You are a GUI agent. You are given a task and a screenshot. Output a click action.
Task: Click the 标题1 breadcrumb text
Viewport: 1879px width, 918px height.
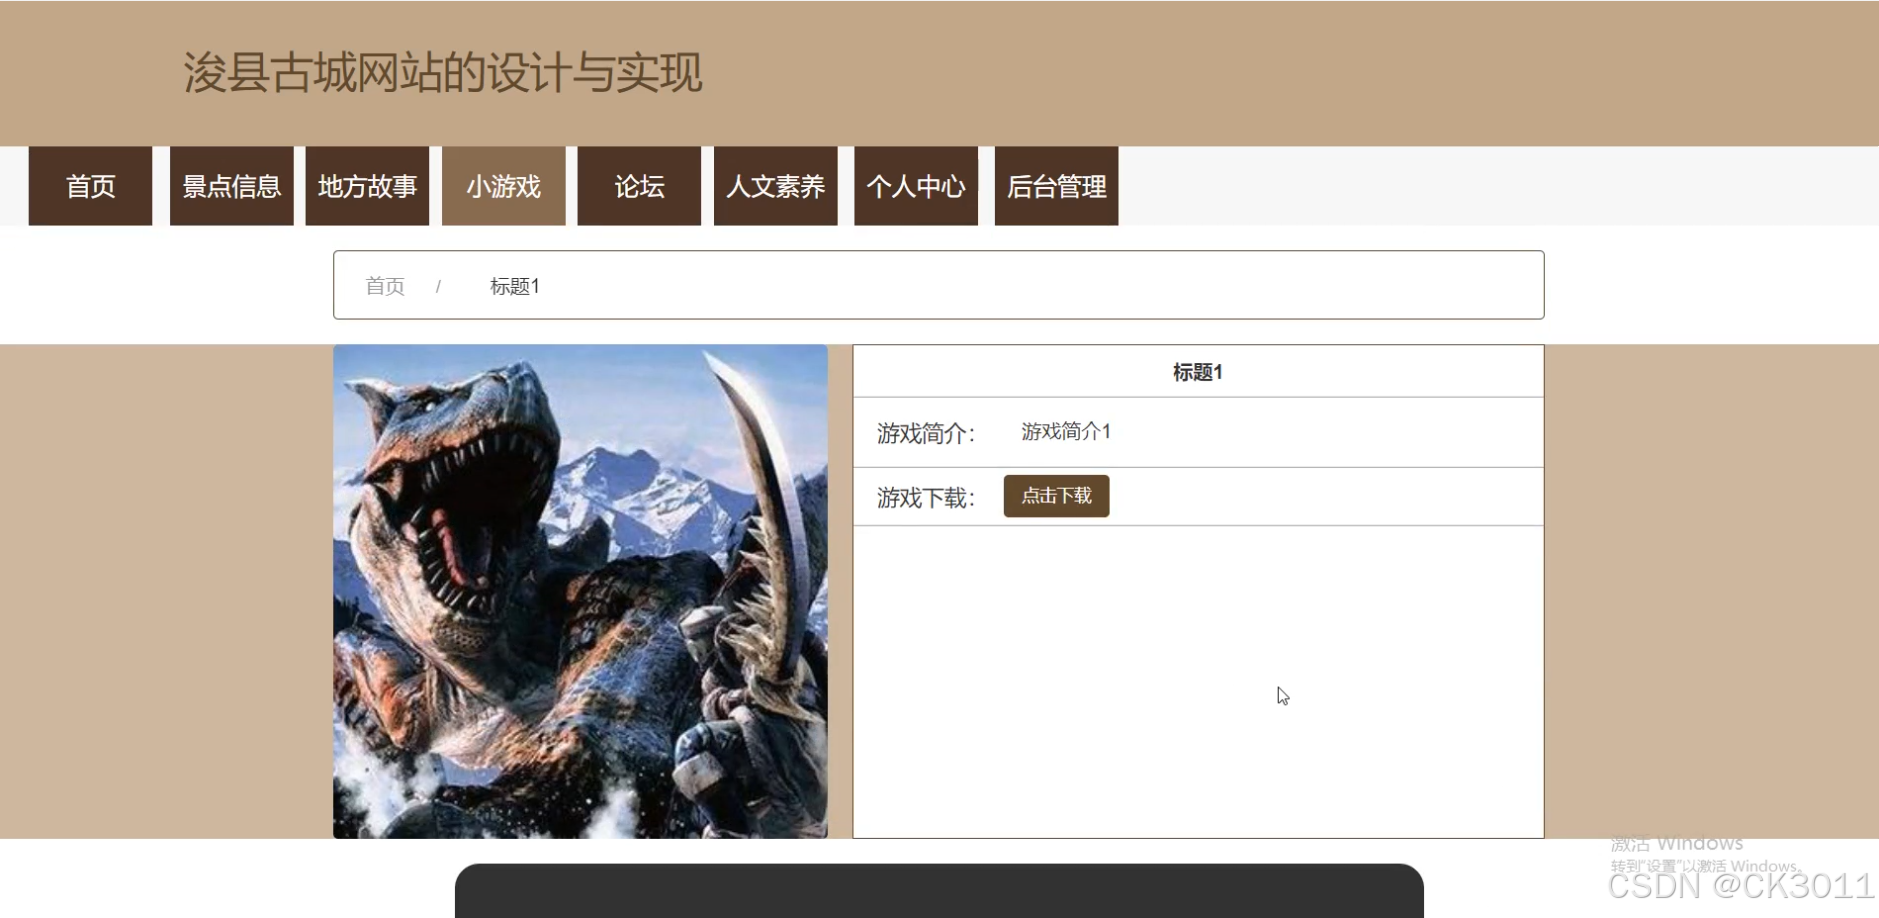(515, 286)
